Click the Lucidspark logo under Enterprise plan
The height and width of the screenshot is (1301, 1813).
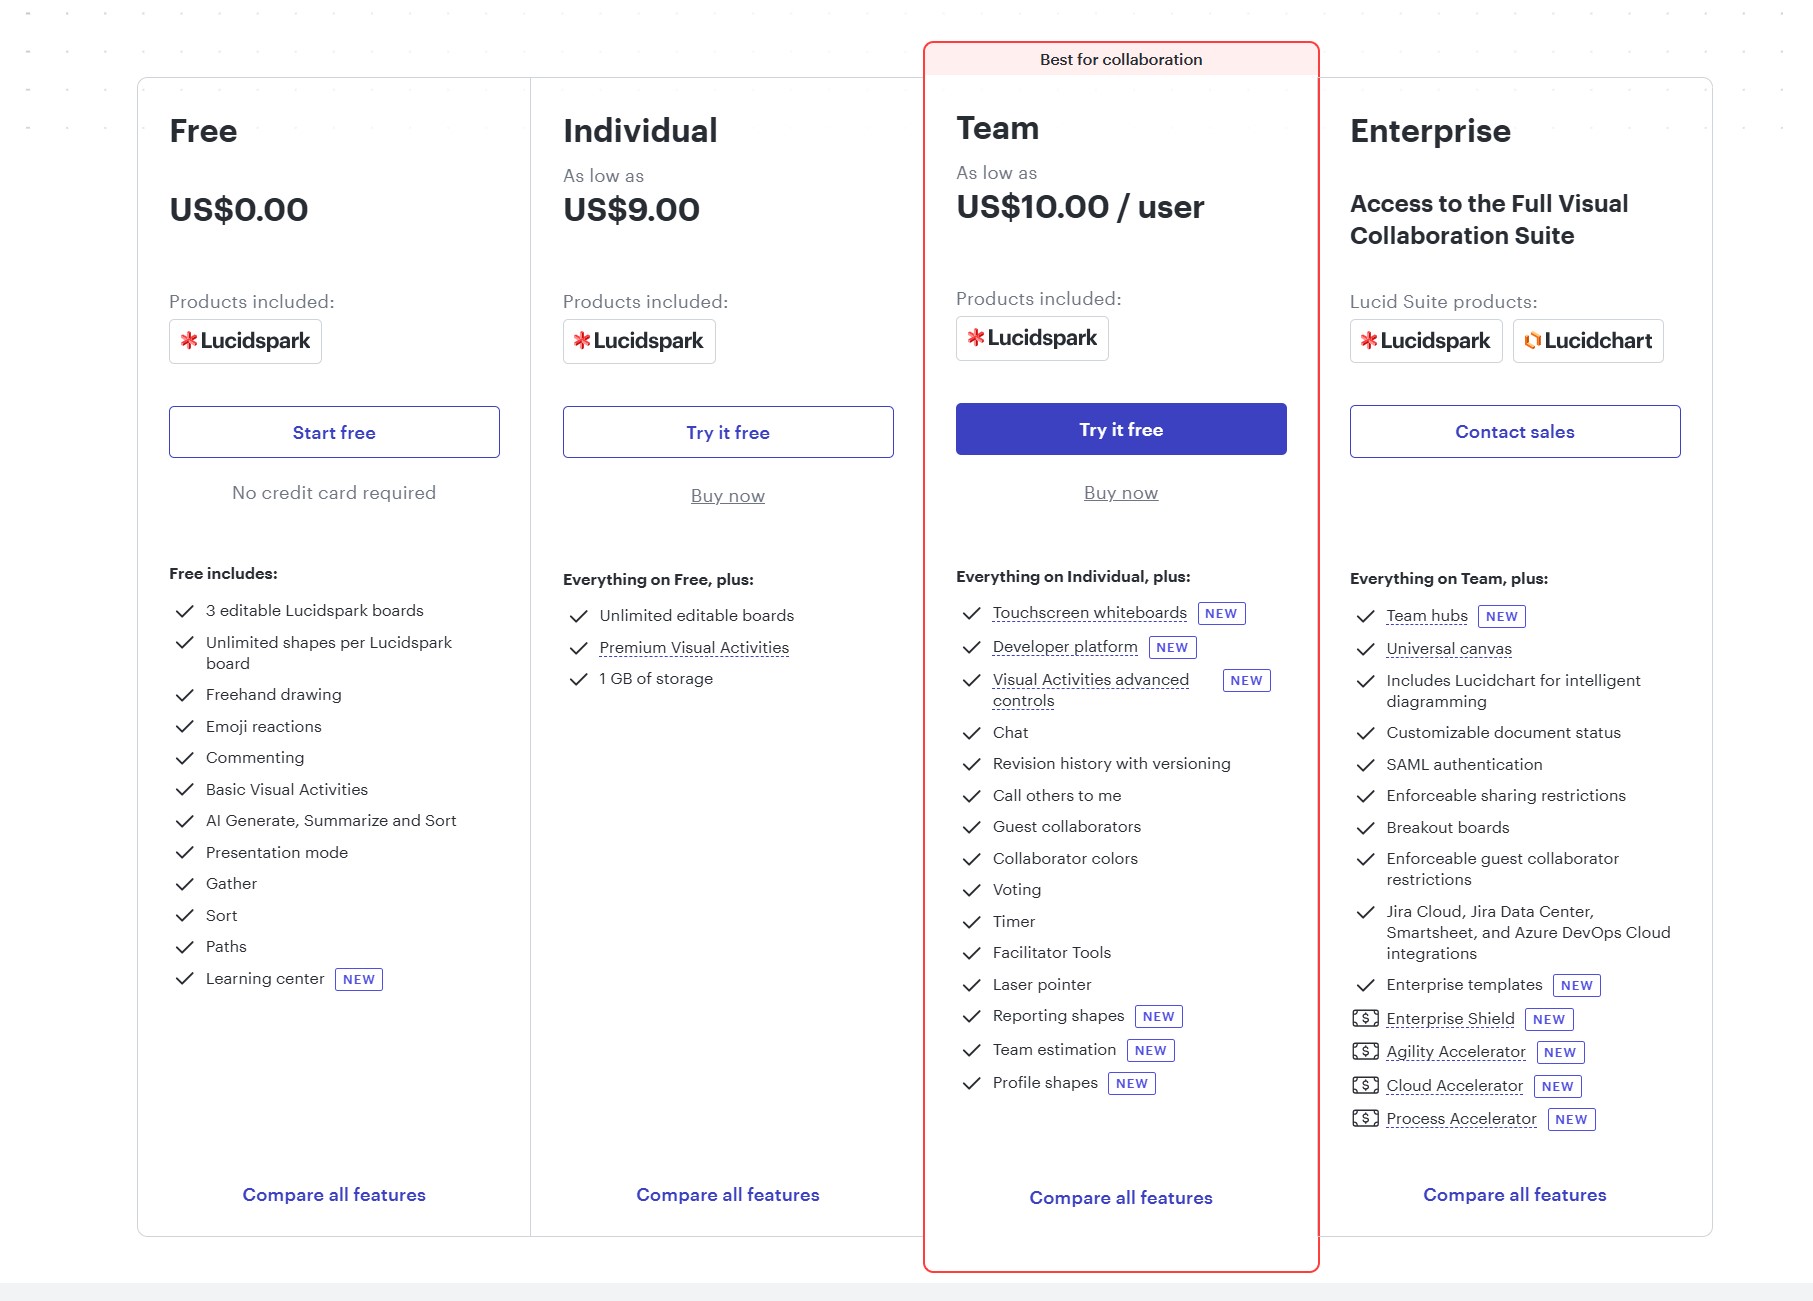point(1425,341)
